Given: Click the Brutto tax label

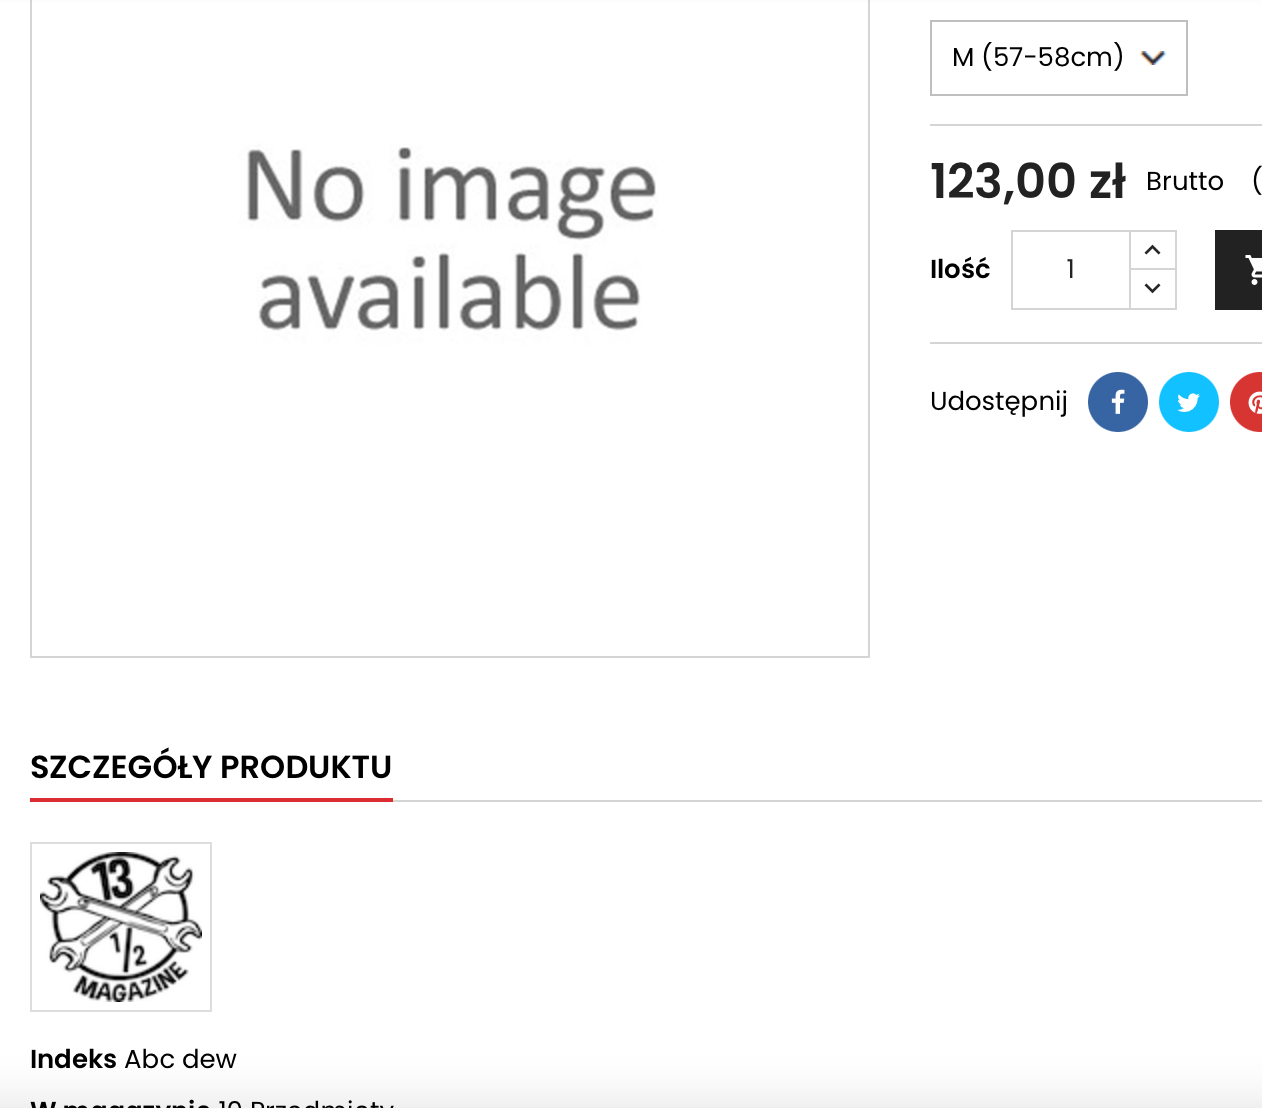Looking at the screenshot, I should 1185,181.
